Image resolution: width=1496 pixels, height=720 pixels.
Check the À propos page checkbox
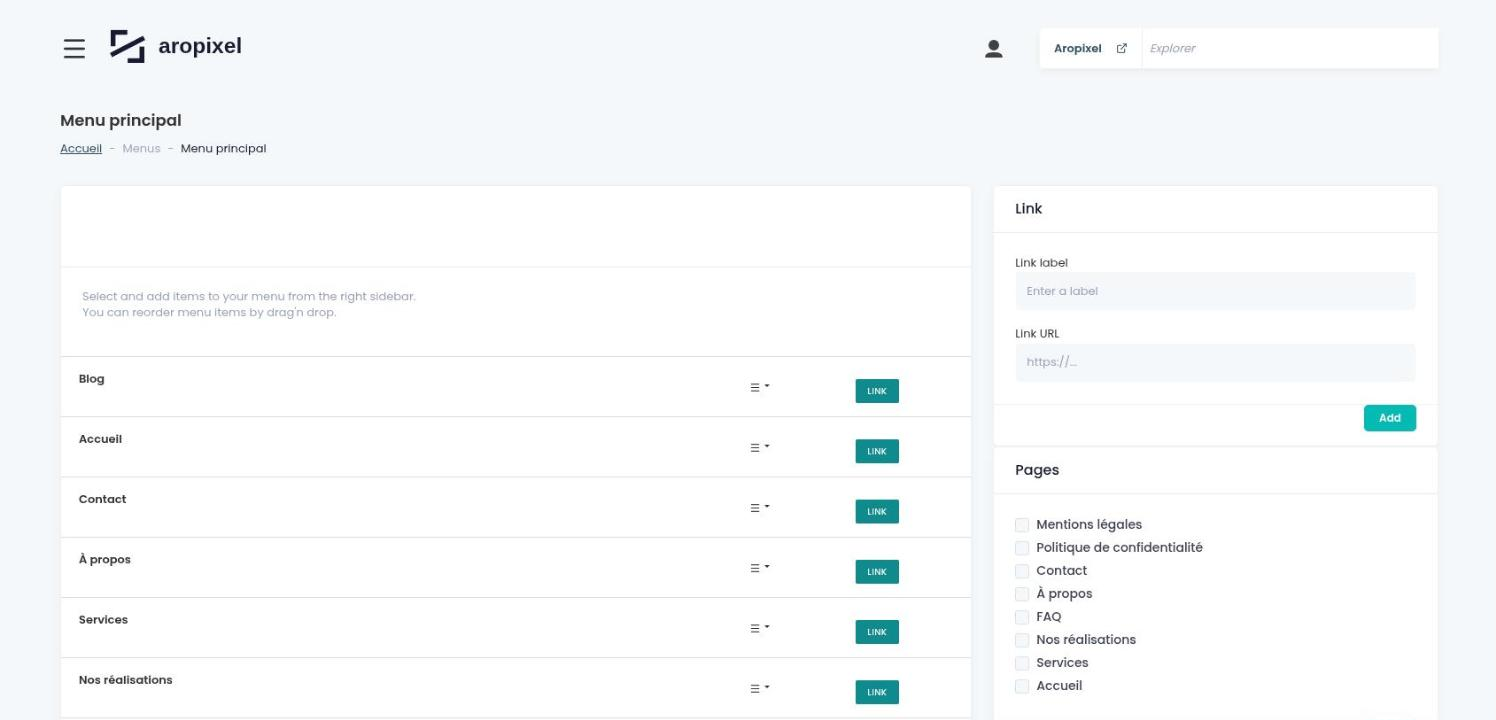pos(1022,594)
